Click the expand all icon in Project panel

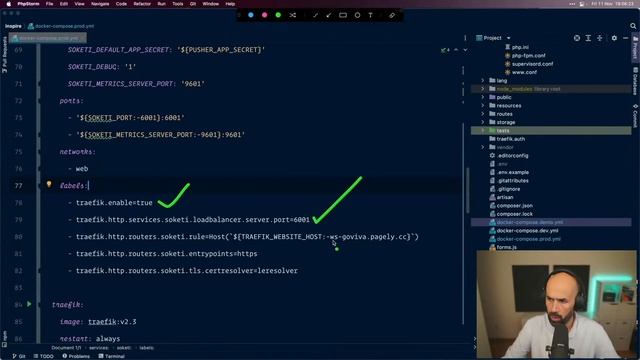(588, 38)
